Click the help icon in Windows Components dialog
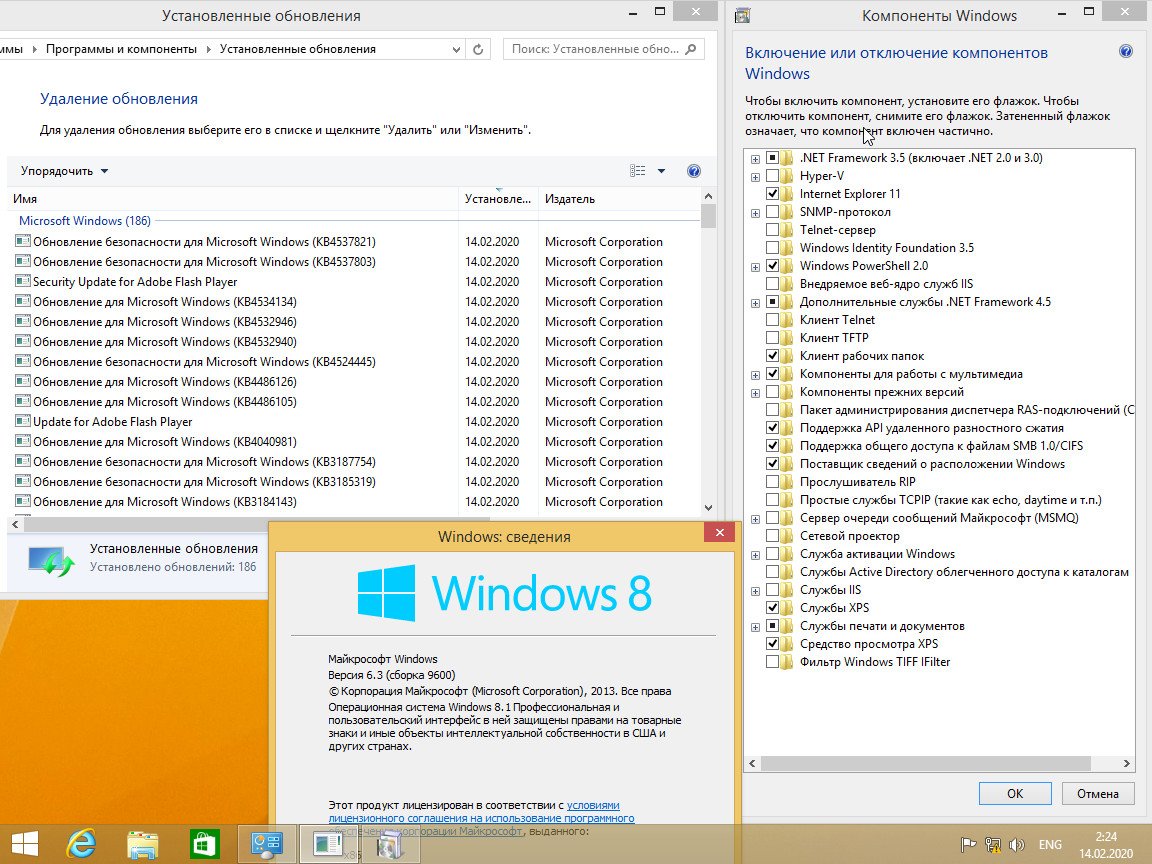The image size is (1152, 864). (x=1126, y=52)
